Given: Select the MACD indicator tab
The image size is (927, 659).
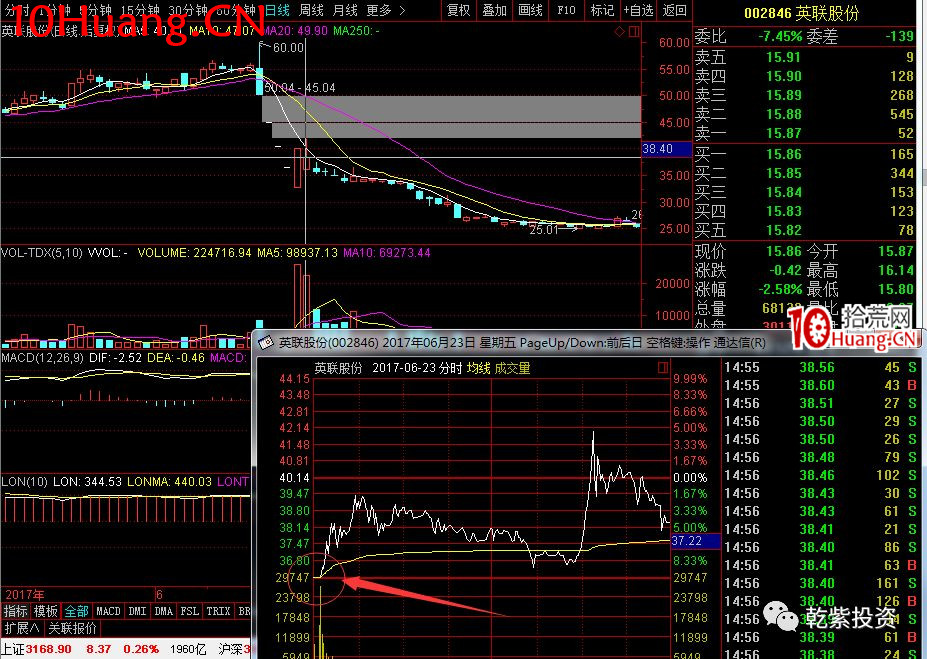Looking at the screenshot, I should [108, 611].
